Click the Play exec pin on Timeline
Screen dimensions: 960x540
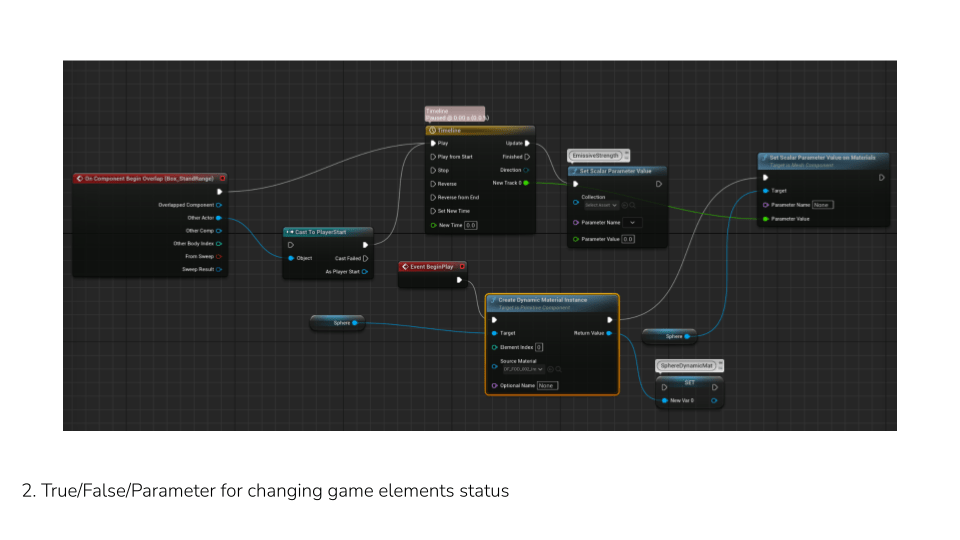(x=433, y=143)
